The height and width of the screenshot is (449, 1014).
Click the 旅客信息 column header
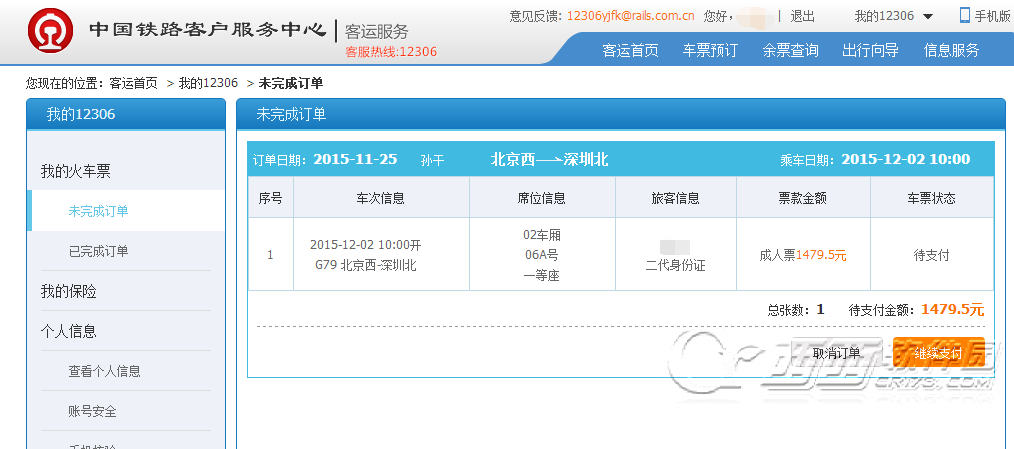point(675,198)
